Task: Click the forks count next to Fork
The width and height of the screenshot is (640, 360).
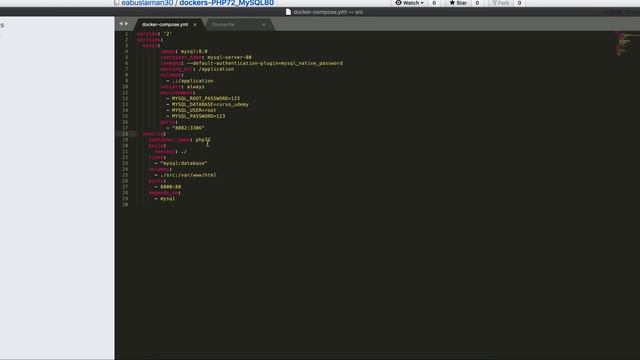Action: (x=519, y=3)
